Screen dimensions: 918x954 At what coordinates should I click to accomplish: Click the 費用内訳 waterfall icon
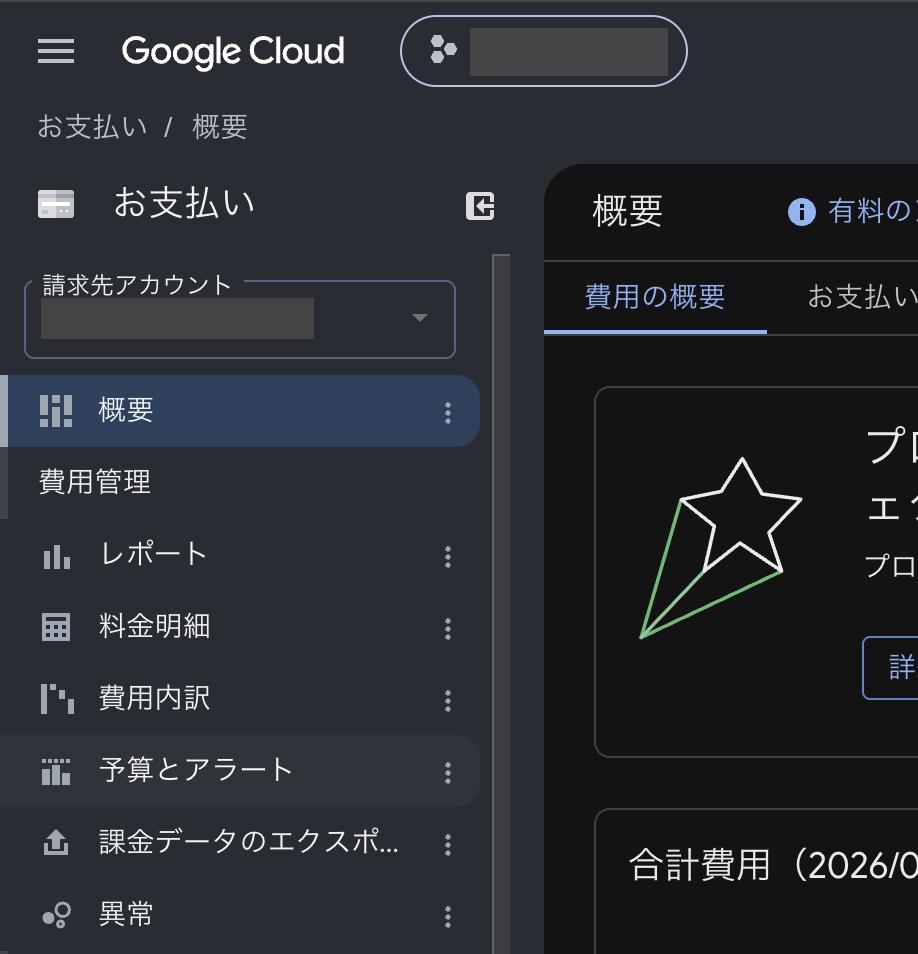tap(57, 698)
